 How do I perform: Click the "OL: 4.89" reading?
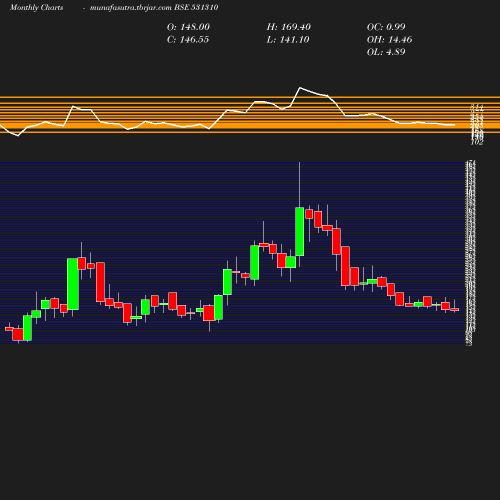pos(386,52)
